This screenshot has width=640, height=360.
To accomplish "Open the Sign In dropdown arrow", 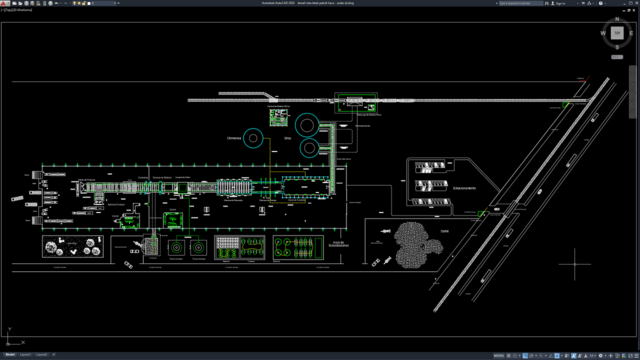I will pos(578,3).
